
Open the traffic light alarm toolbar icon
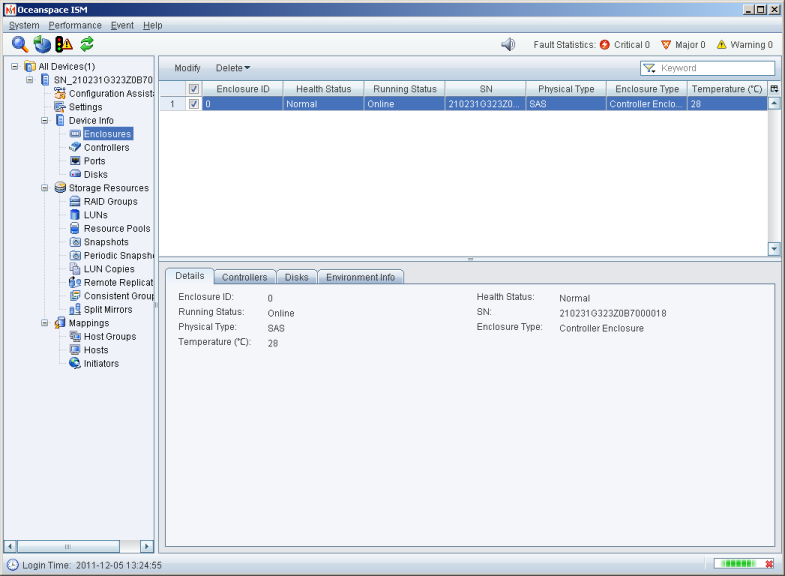(64, 45)
